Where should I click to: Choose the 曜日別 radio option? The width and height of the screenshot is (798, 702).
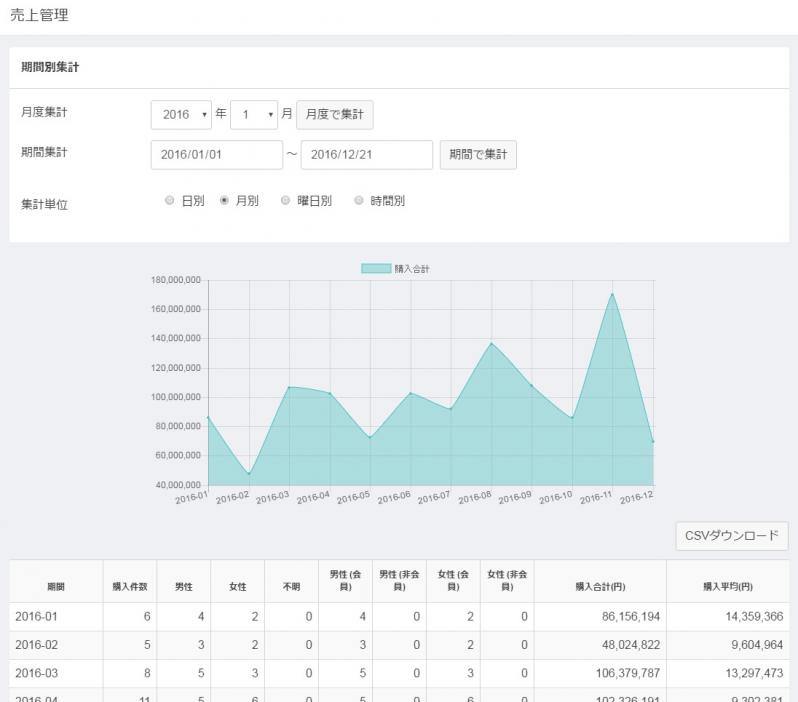click(285, 200)
